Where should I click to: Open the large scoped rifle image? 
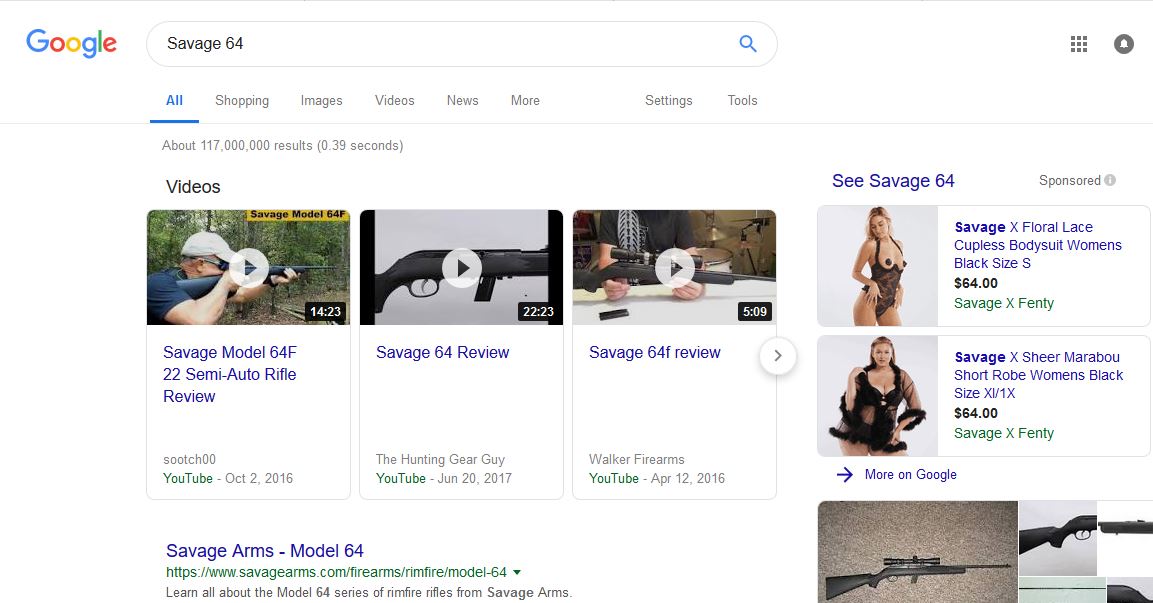918,552
